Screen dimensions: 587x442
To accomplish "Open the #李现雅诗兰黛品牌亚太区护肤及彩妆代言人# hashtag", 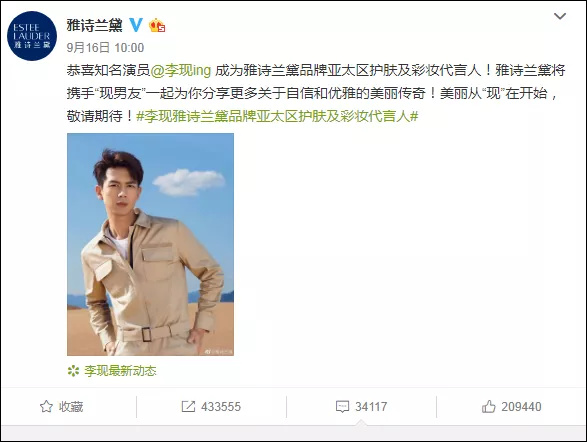I will pyautogui.click(x=277, y=116).
